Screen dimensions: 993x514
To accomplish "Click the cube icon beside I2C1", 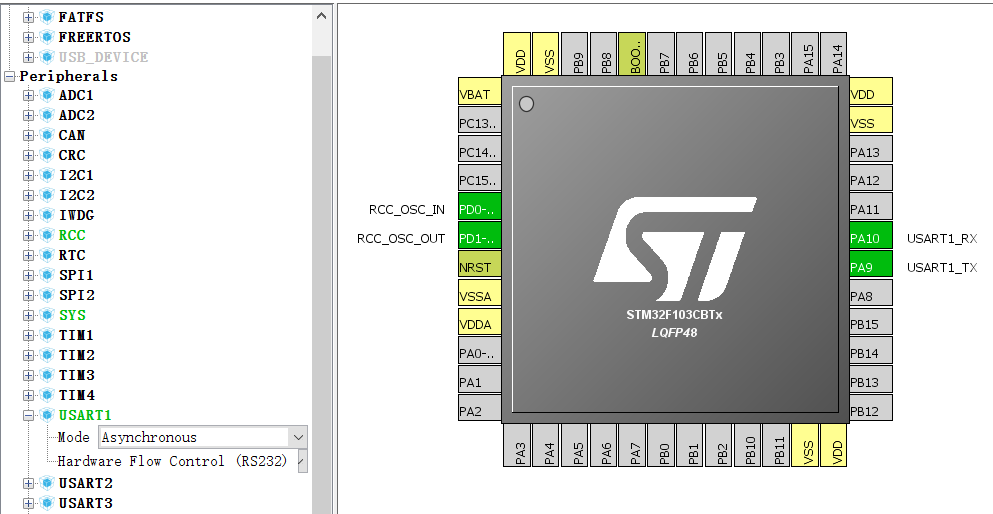I will (x=46, y=175).
